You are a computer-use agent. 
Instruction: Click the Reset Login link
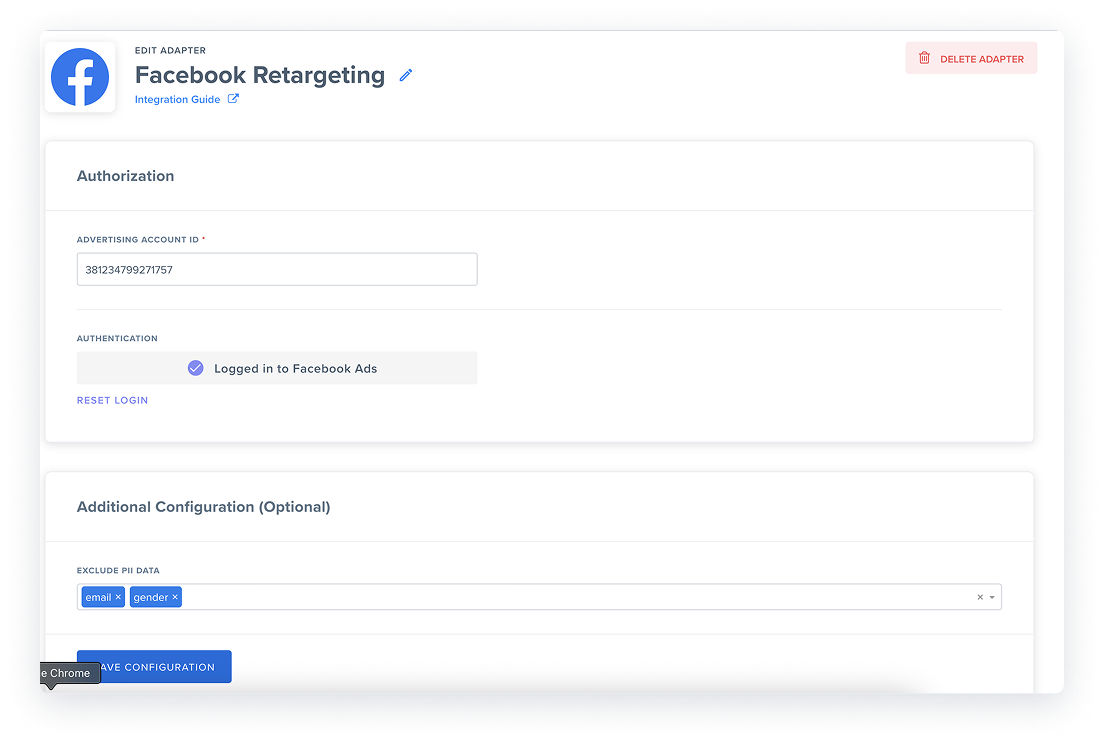(113, 400)
